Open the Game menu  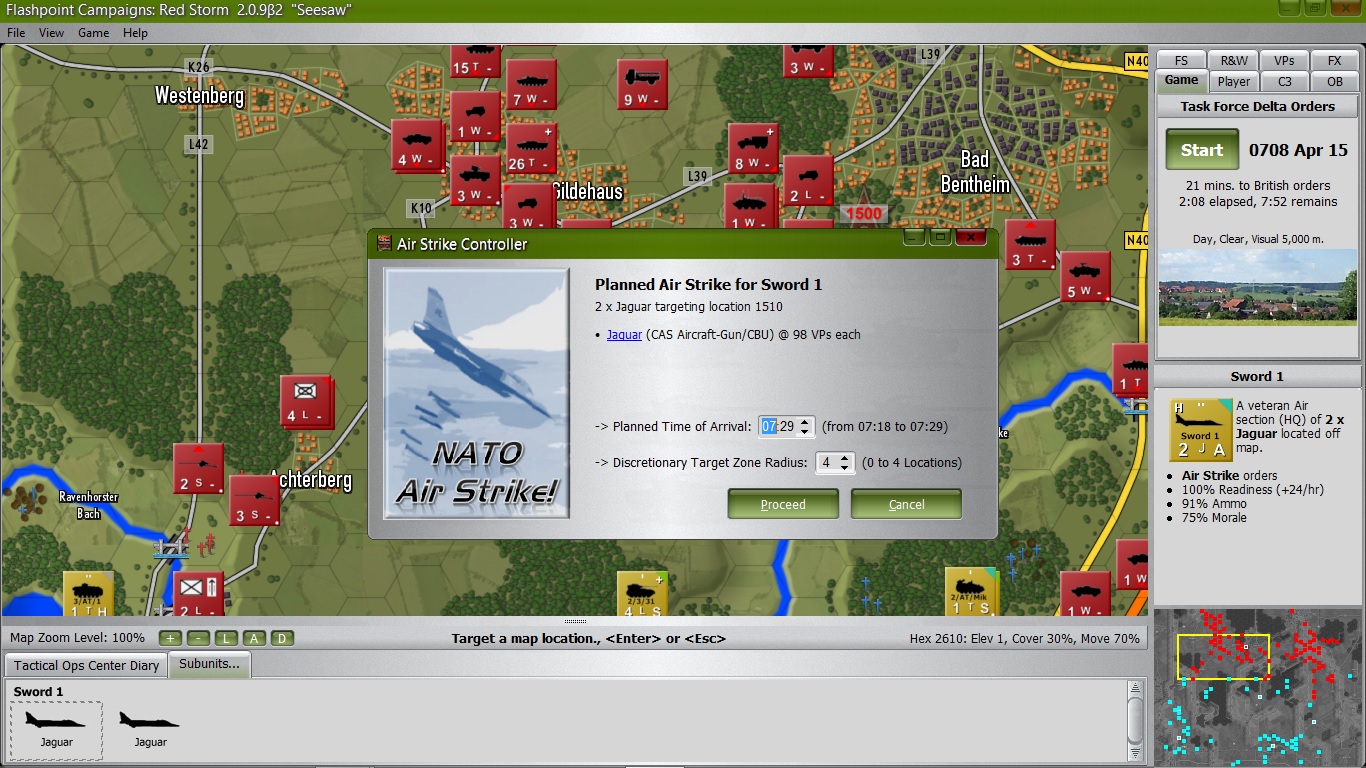pos(94,33)
